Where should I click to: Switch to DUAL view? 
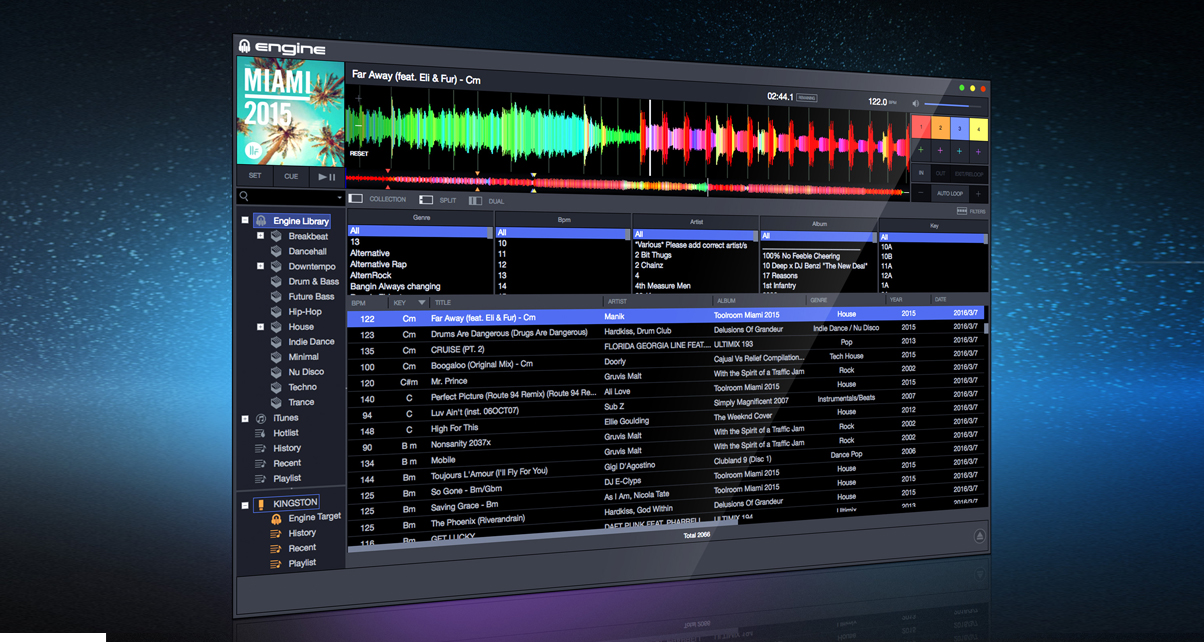(x=487, y=201)
